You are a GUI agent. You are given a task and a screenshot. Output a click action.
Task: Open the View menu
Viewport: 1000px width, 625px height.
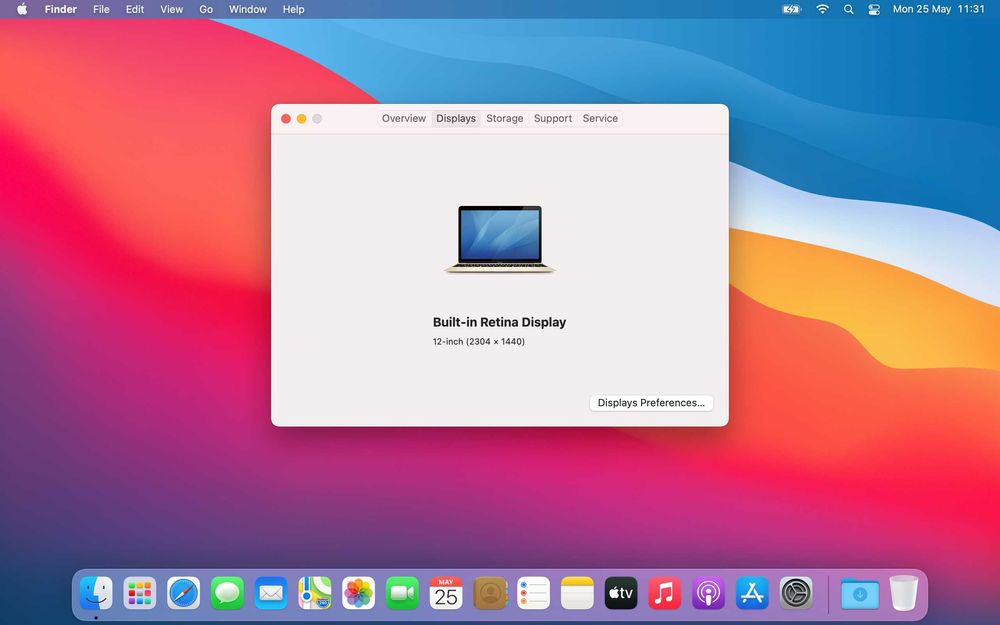point(172,9)
